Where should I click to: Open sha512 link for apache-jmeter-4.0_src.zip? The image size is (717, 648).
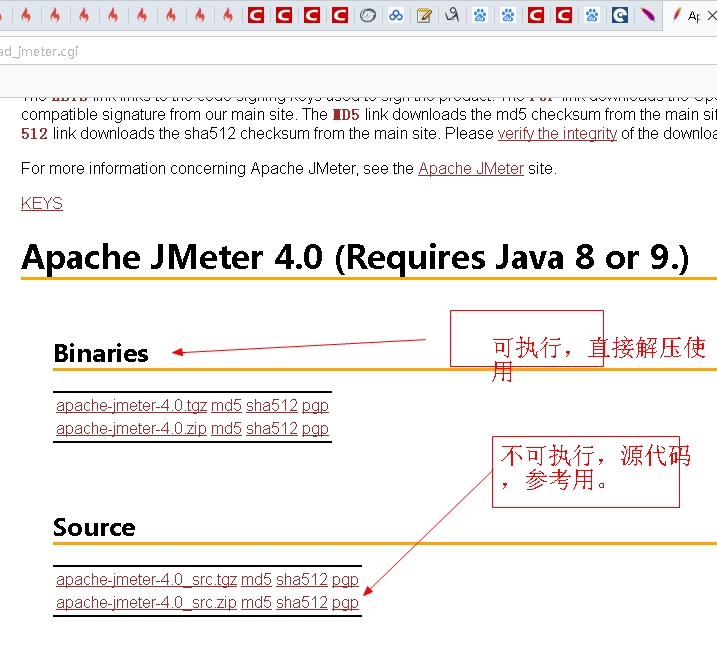(302, 603)
